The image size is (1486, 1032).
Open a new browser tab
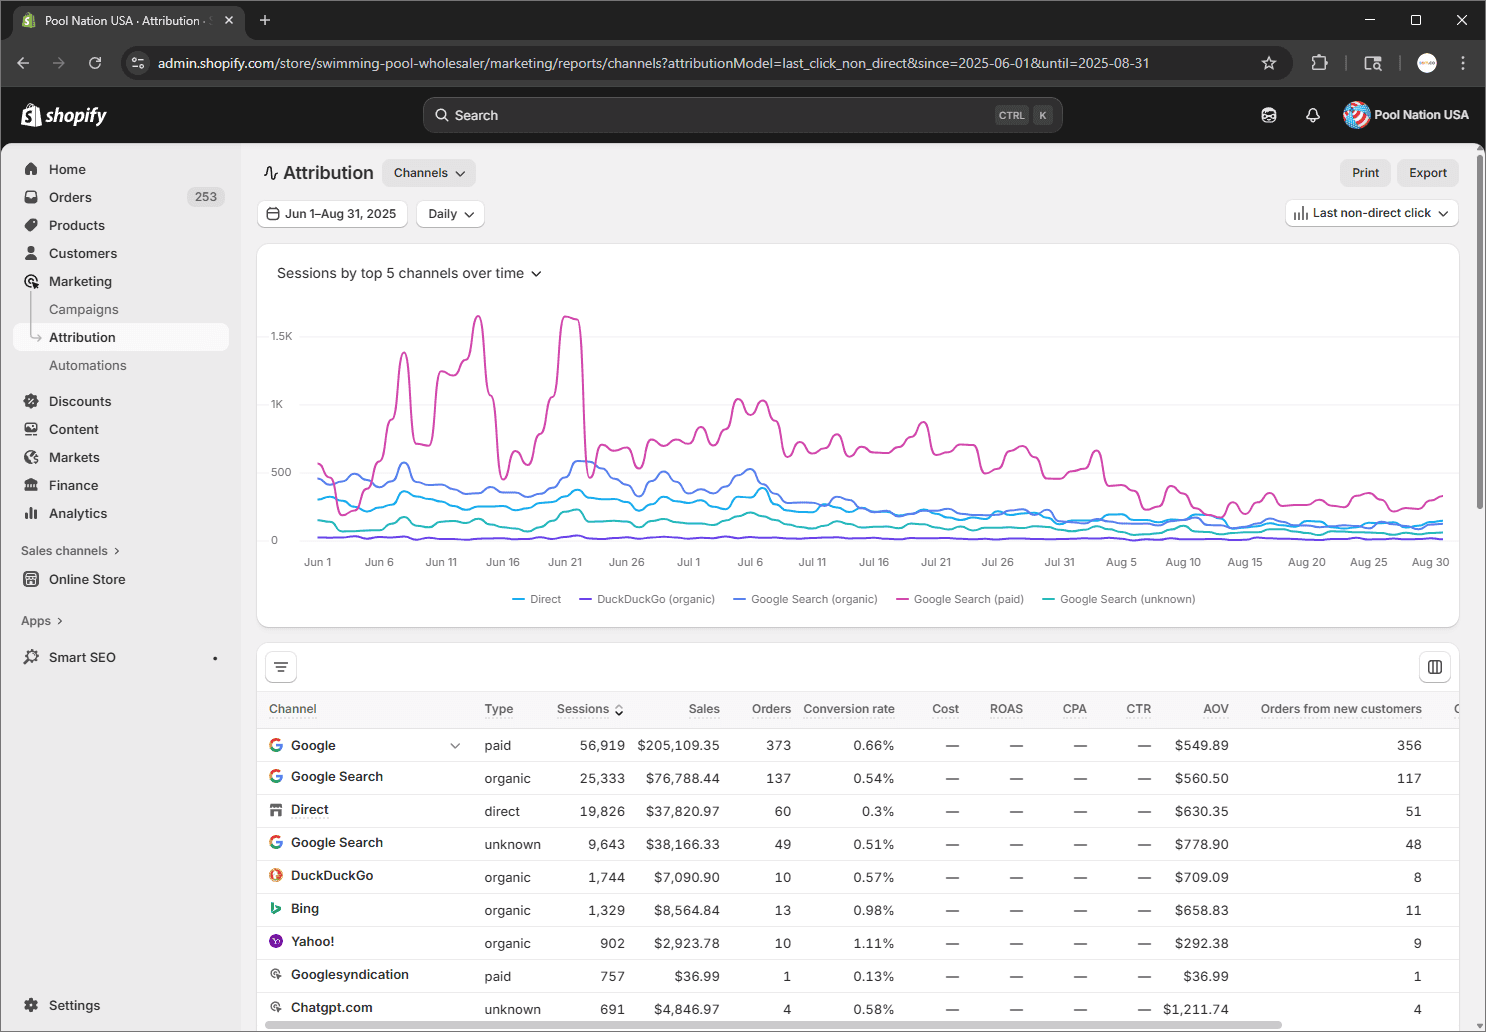[x=265, y=20]
